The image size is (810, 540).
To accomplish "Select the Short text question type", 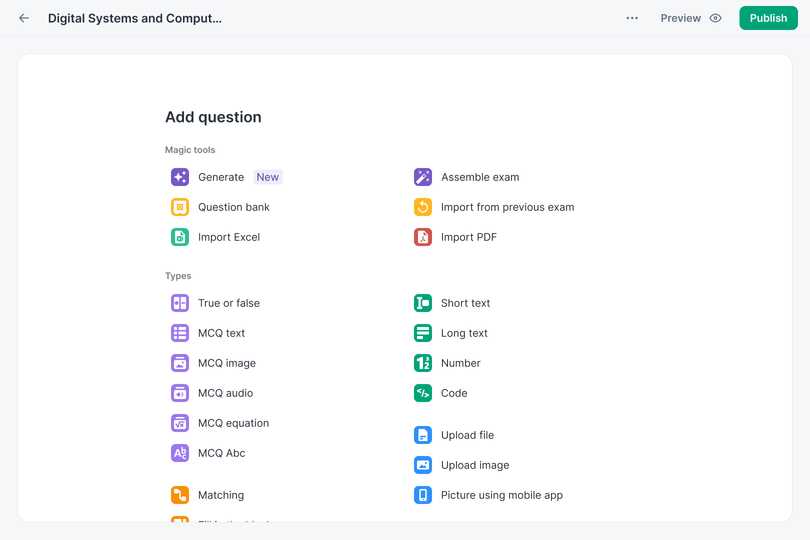I will [465, 303].
